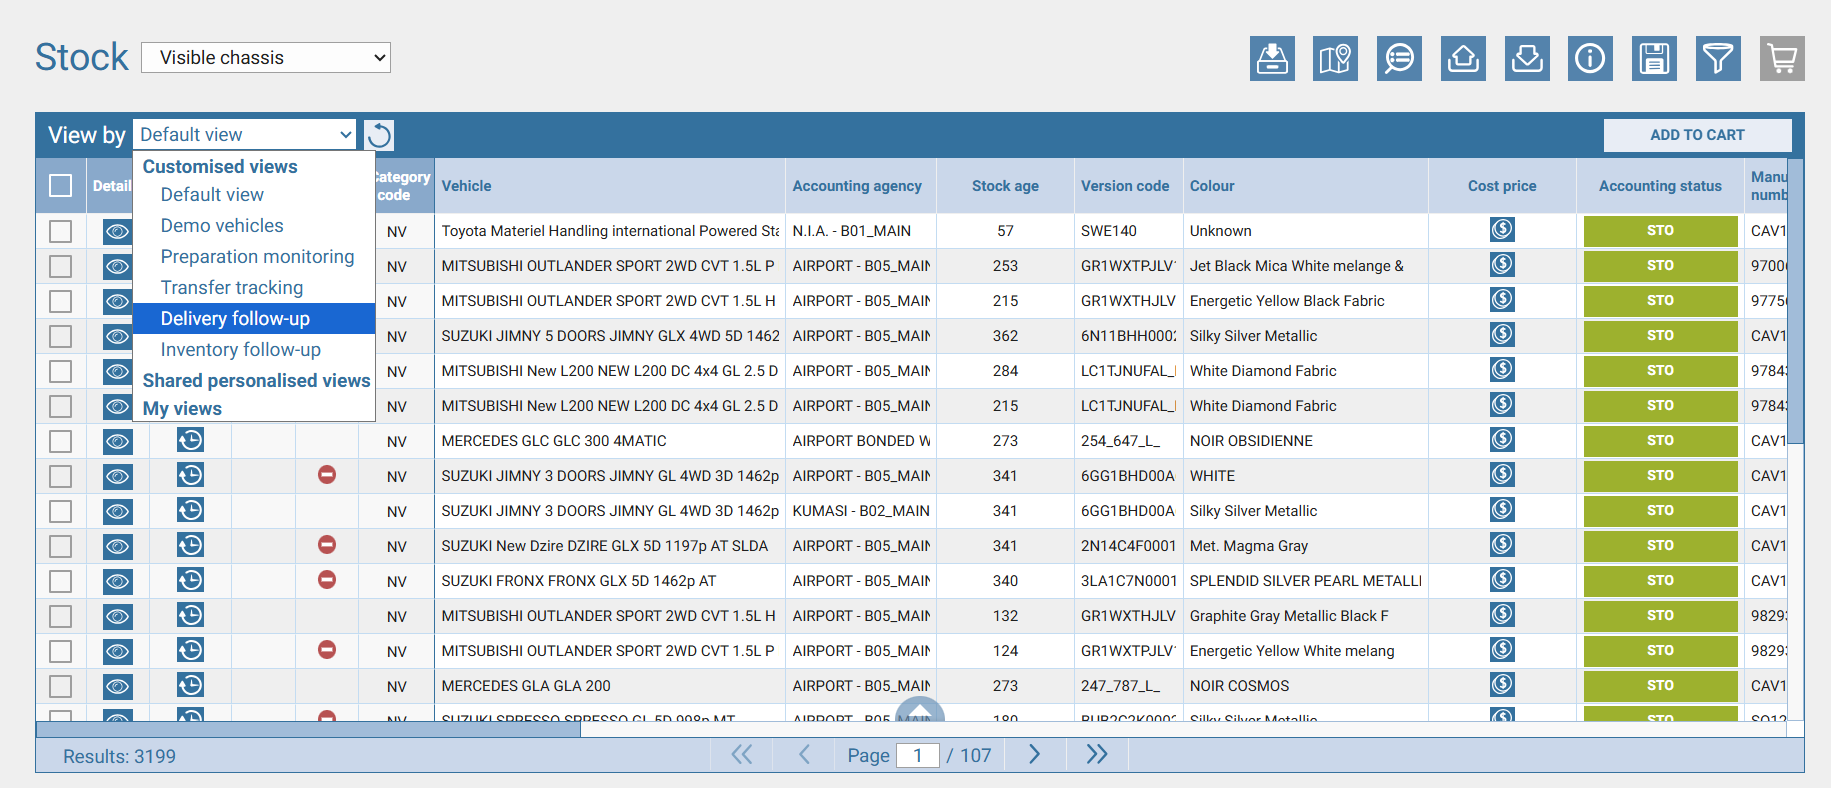The height and width of the screenshot is (788, 1831).
Task: Expand the My views group
Action: pyautogui.click(x=182, y=408)
